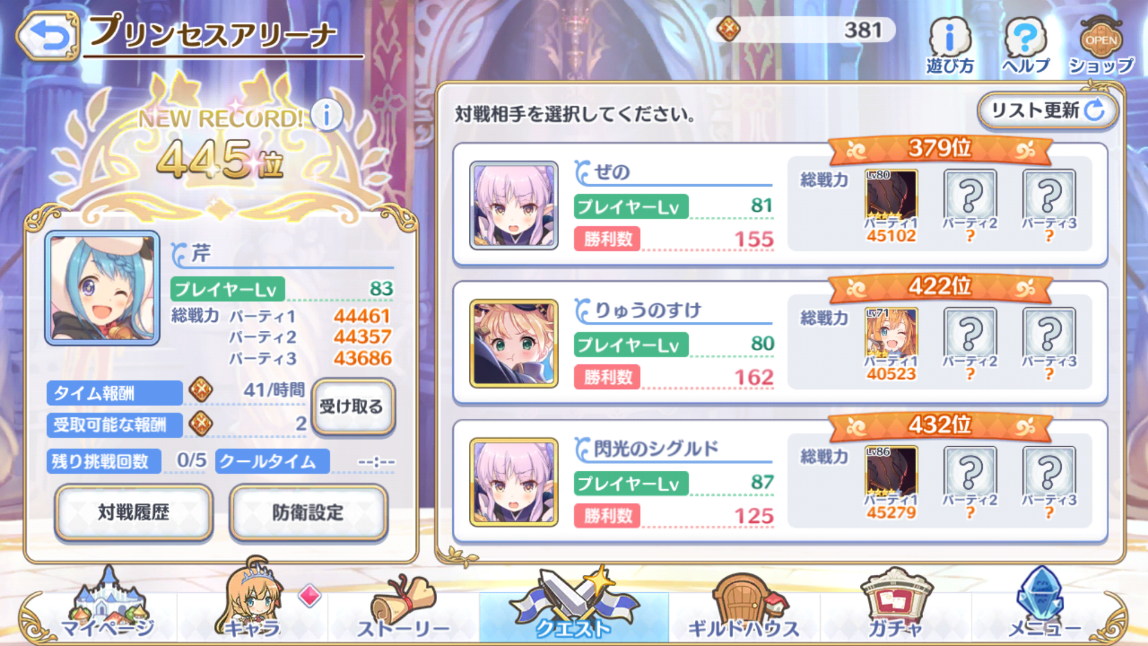Open the ヘルプ help icon

point(1025,45)
